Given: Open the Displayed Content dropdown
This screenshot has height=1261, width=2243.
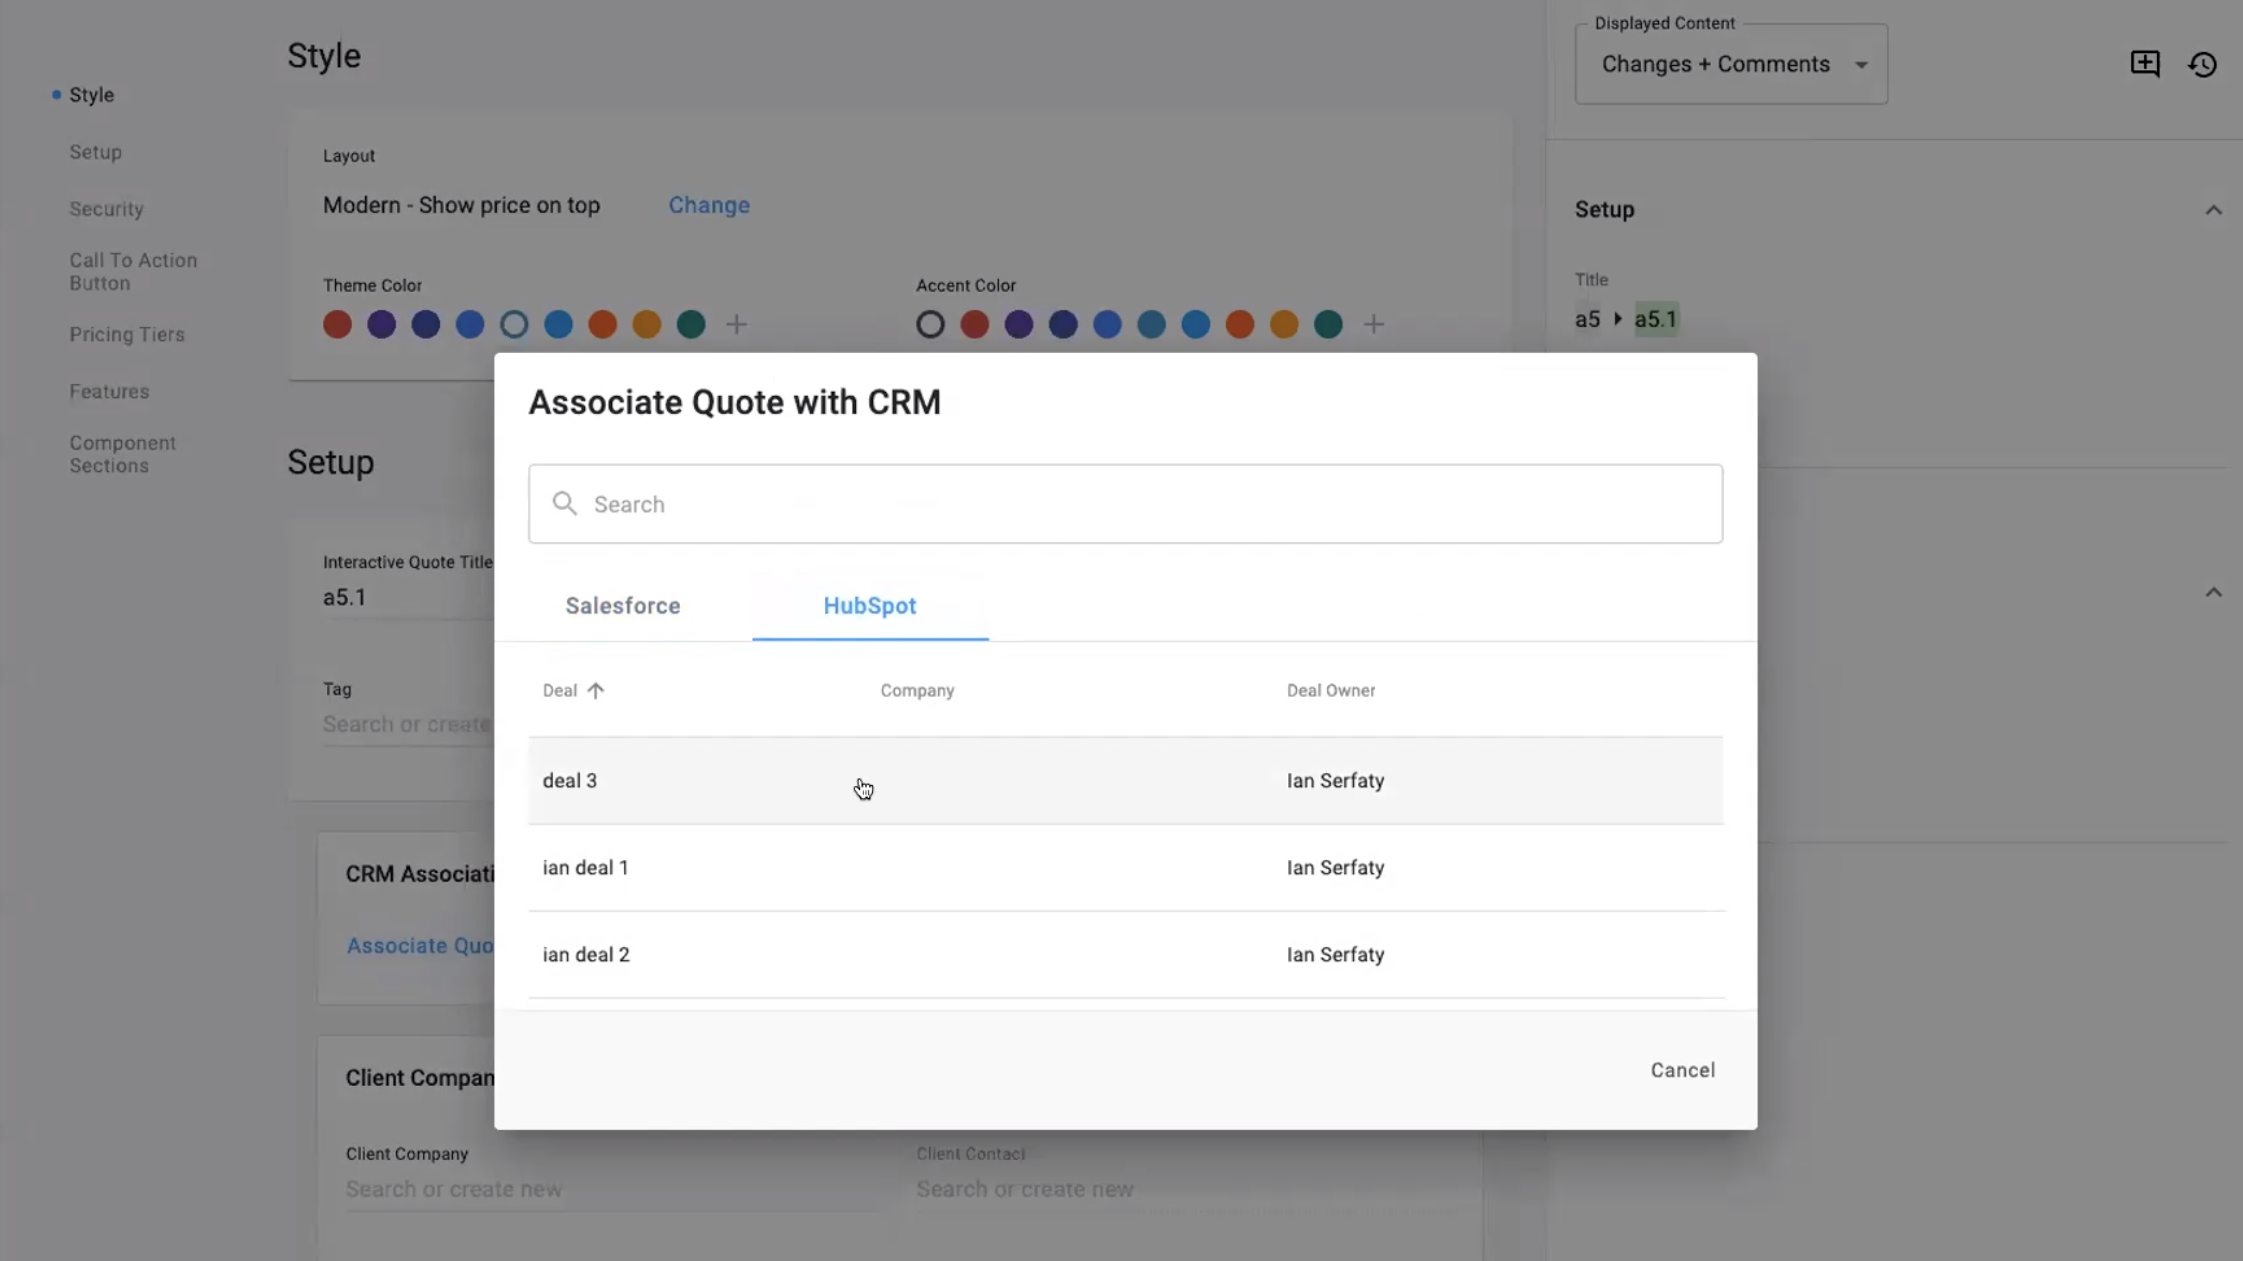Looking at the screenshot, I should 1731,64.
